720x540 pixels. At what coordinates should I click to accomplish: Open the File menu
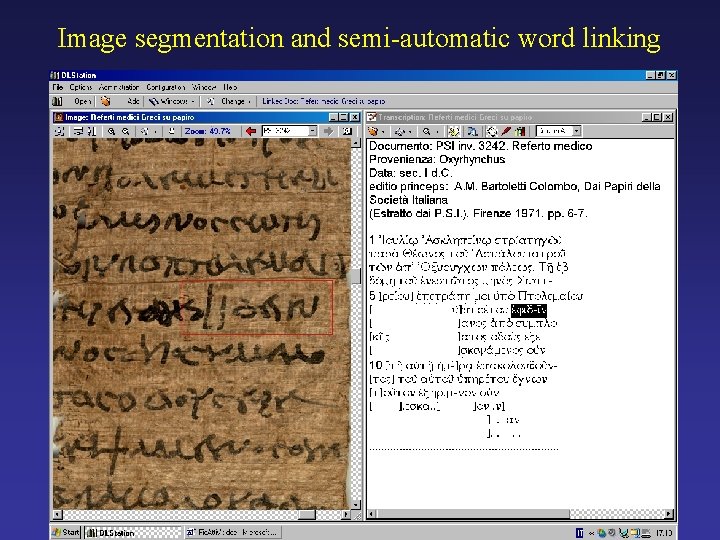[57, 87]
